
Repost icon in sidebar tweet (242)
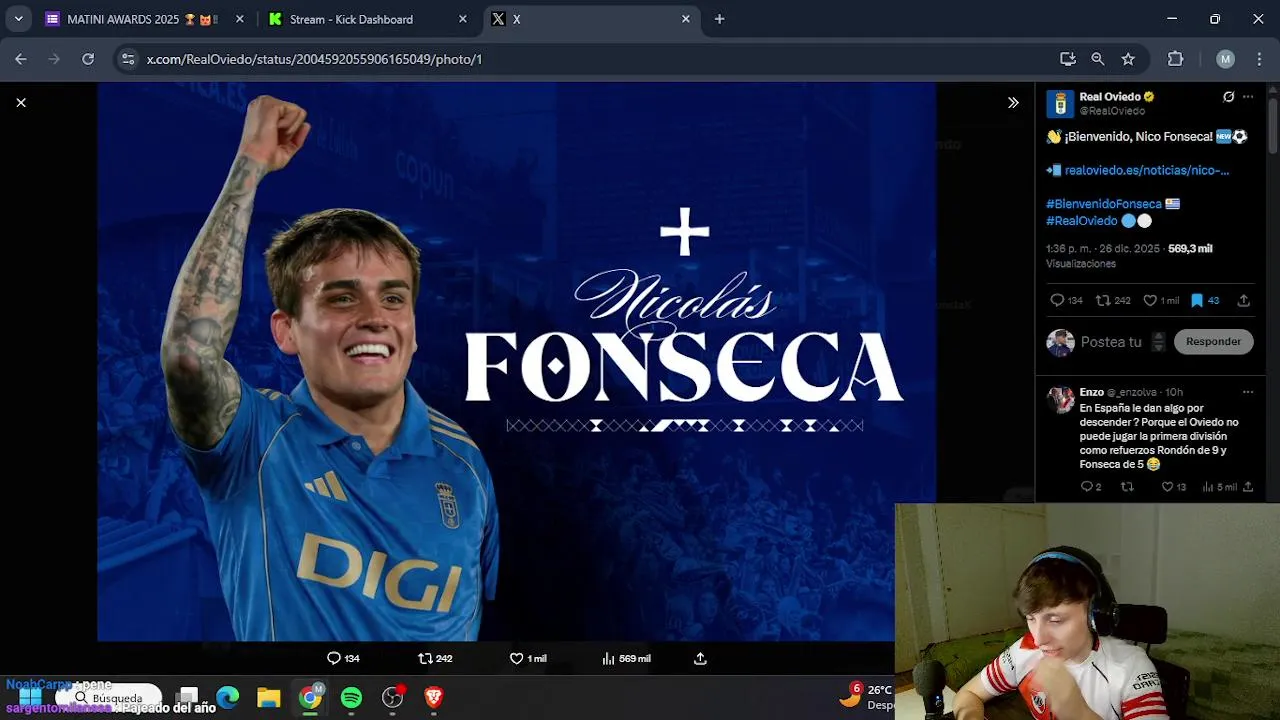(1103, 300)
